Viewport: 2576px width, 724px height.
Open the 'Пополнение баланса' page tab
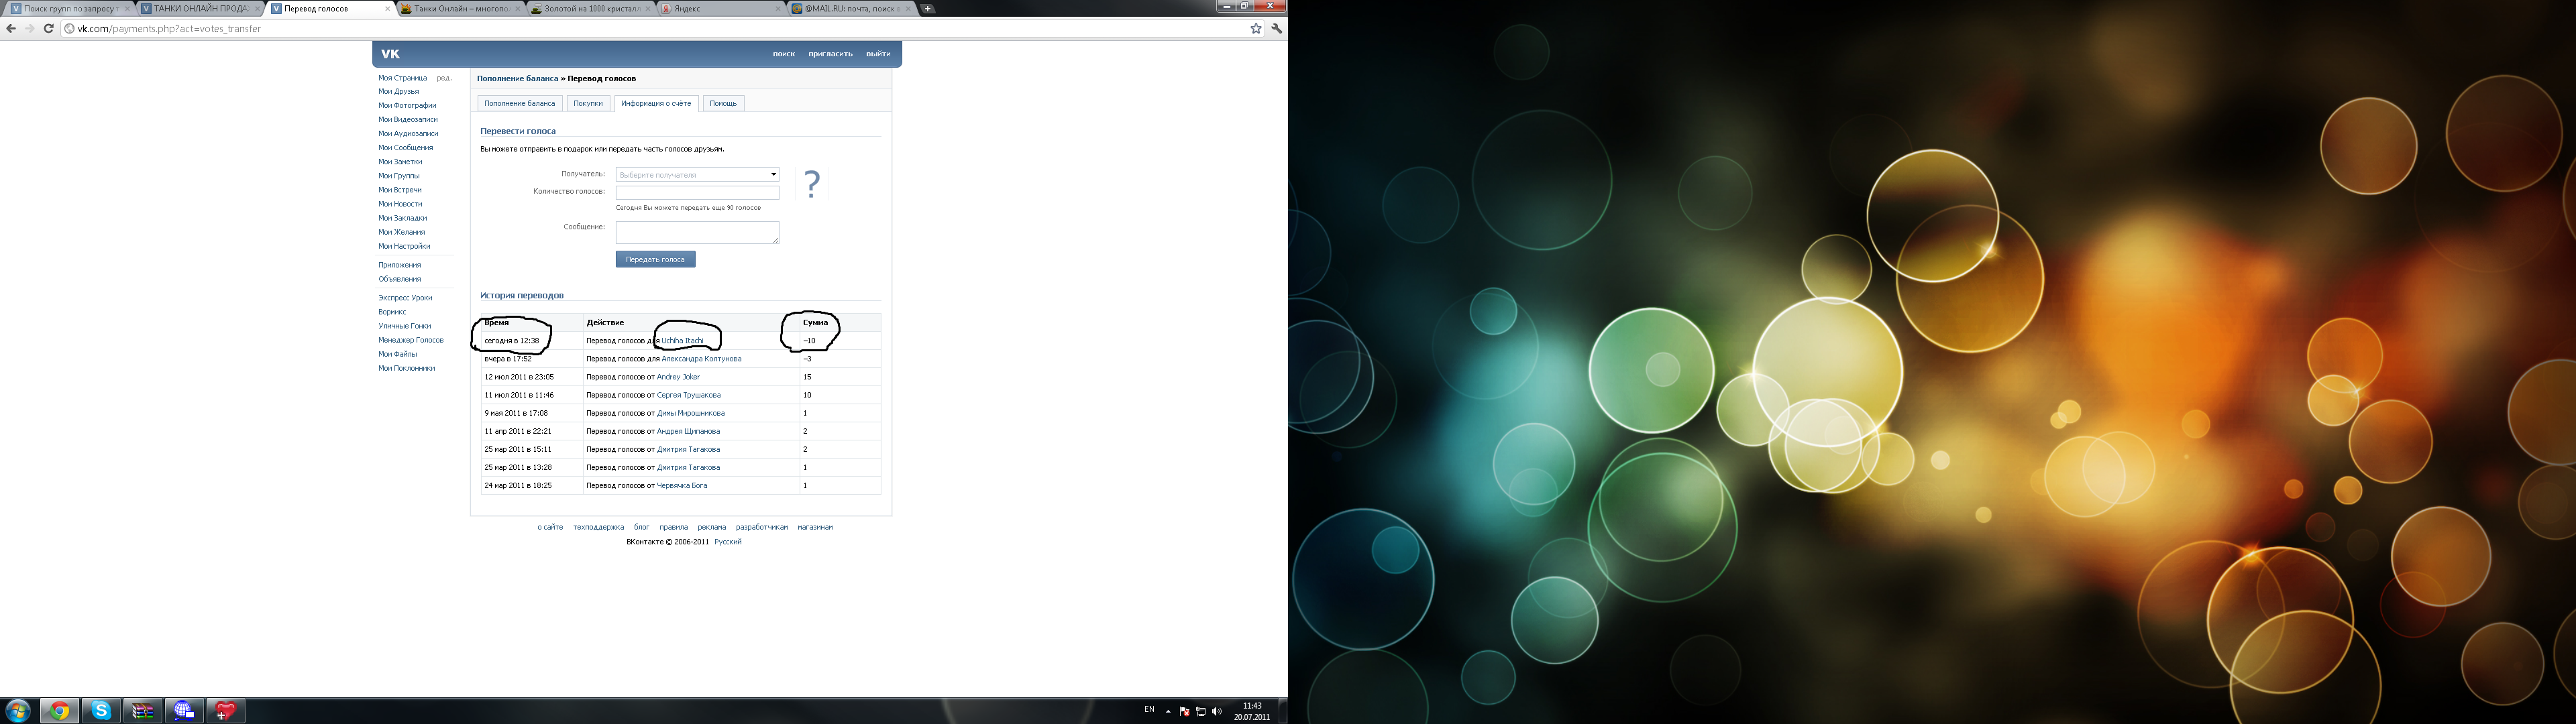519,103
